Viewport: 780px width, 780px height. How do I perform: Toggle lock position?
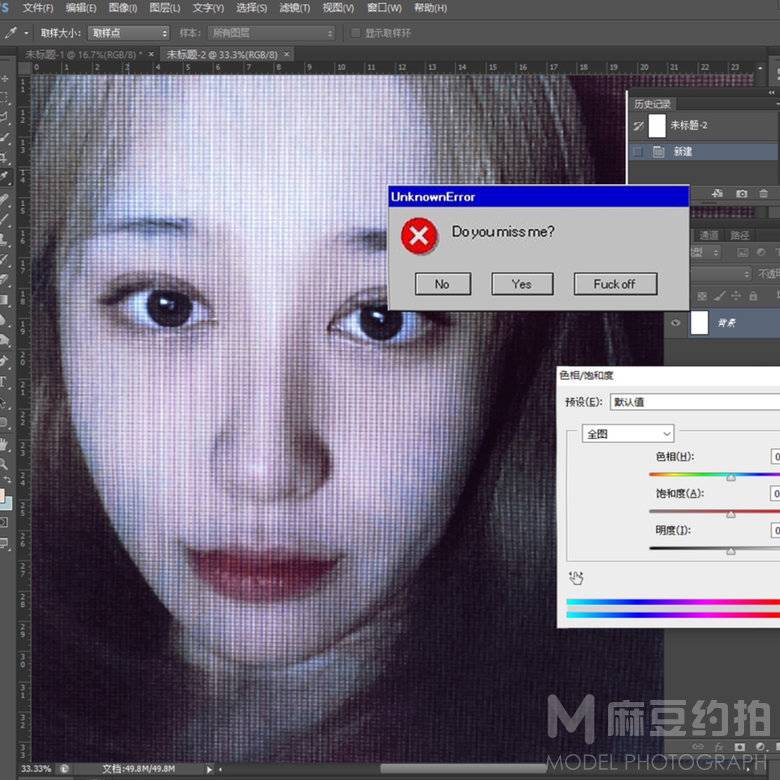[x=736, y=296]
